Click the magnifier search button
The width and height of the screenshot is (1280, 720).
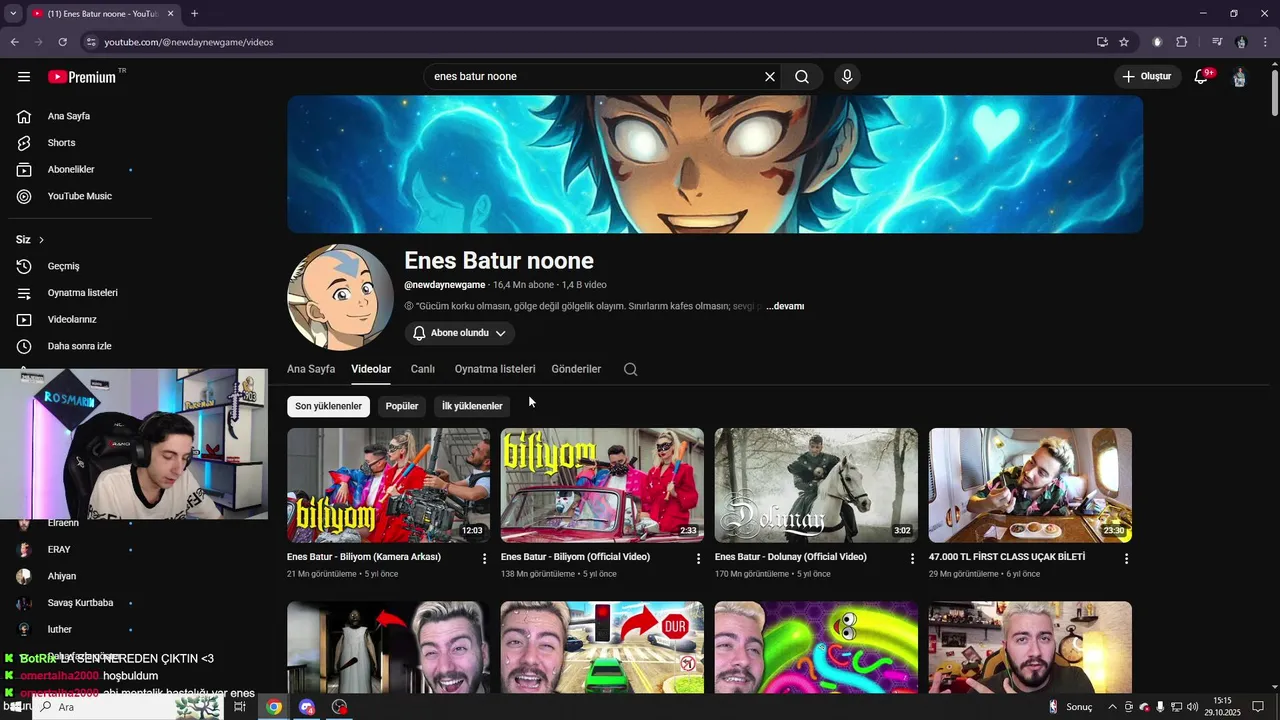point(802,77)
